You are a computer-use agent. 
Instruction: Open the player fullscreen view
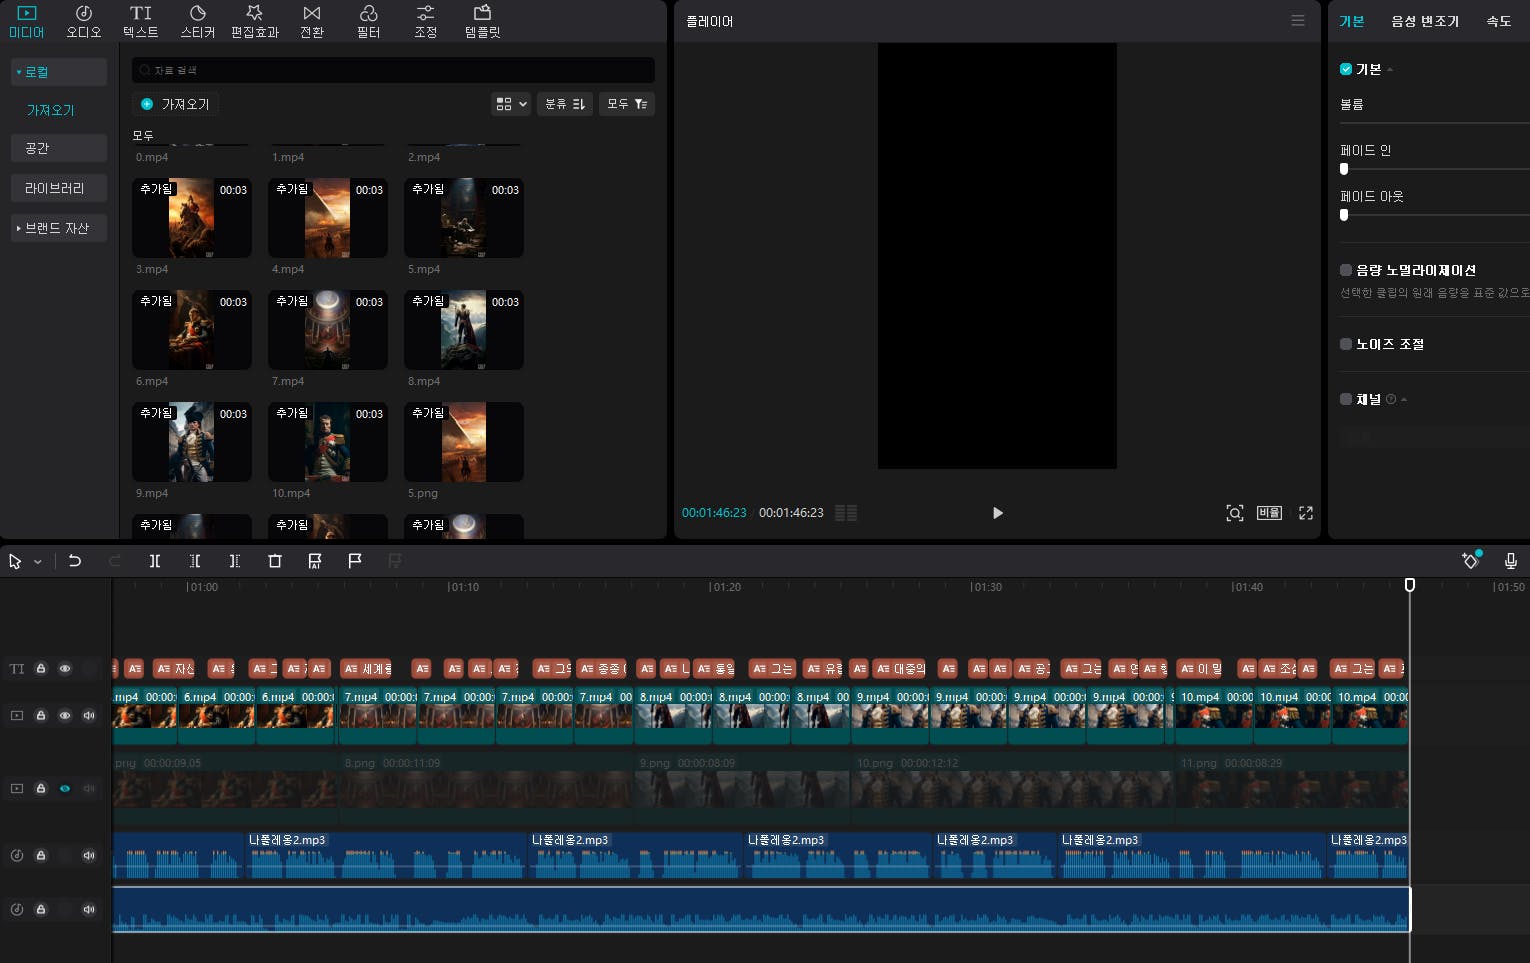[x=1305, y=513]
